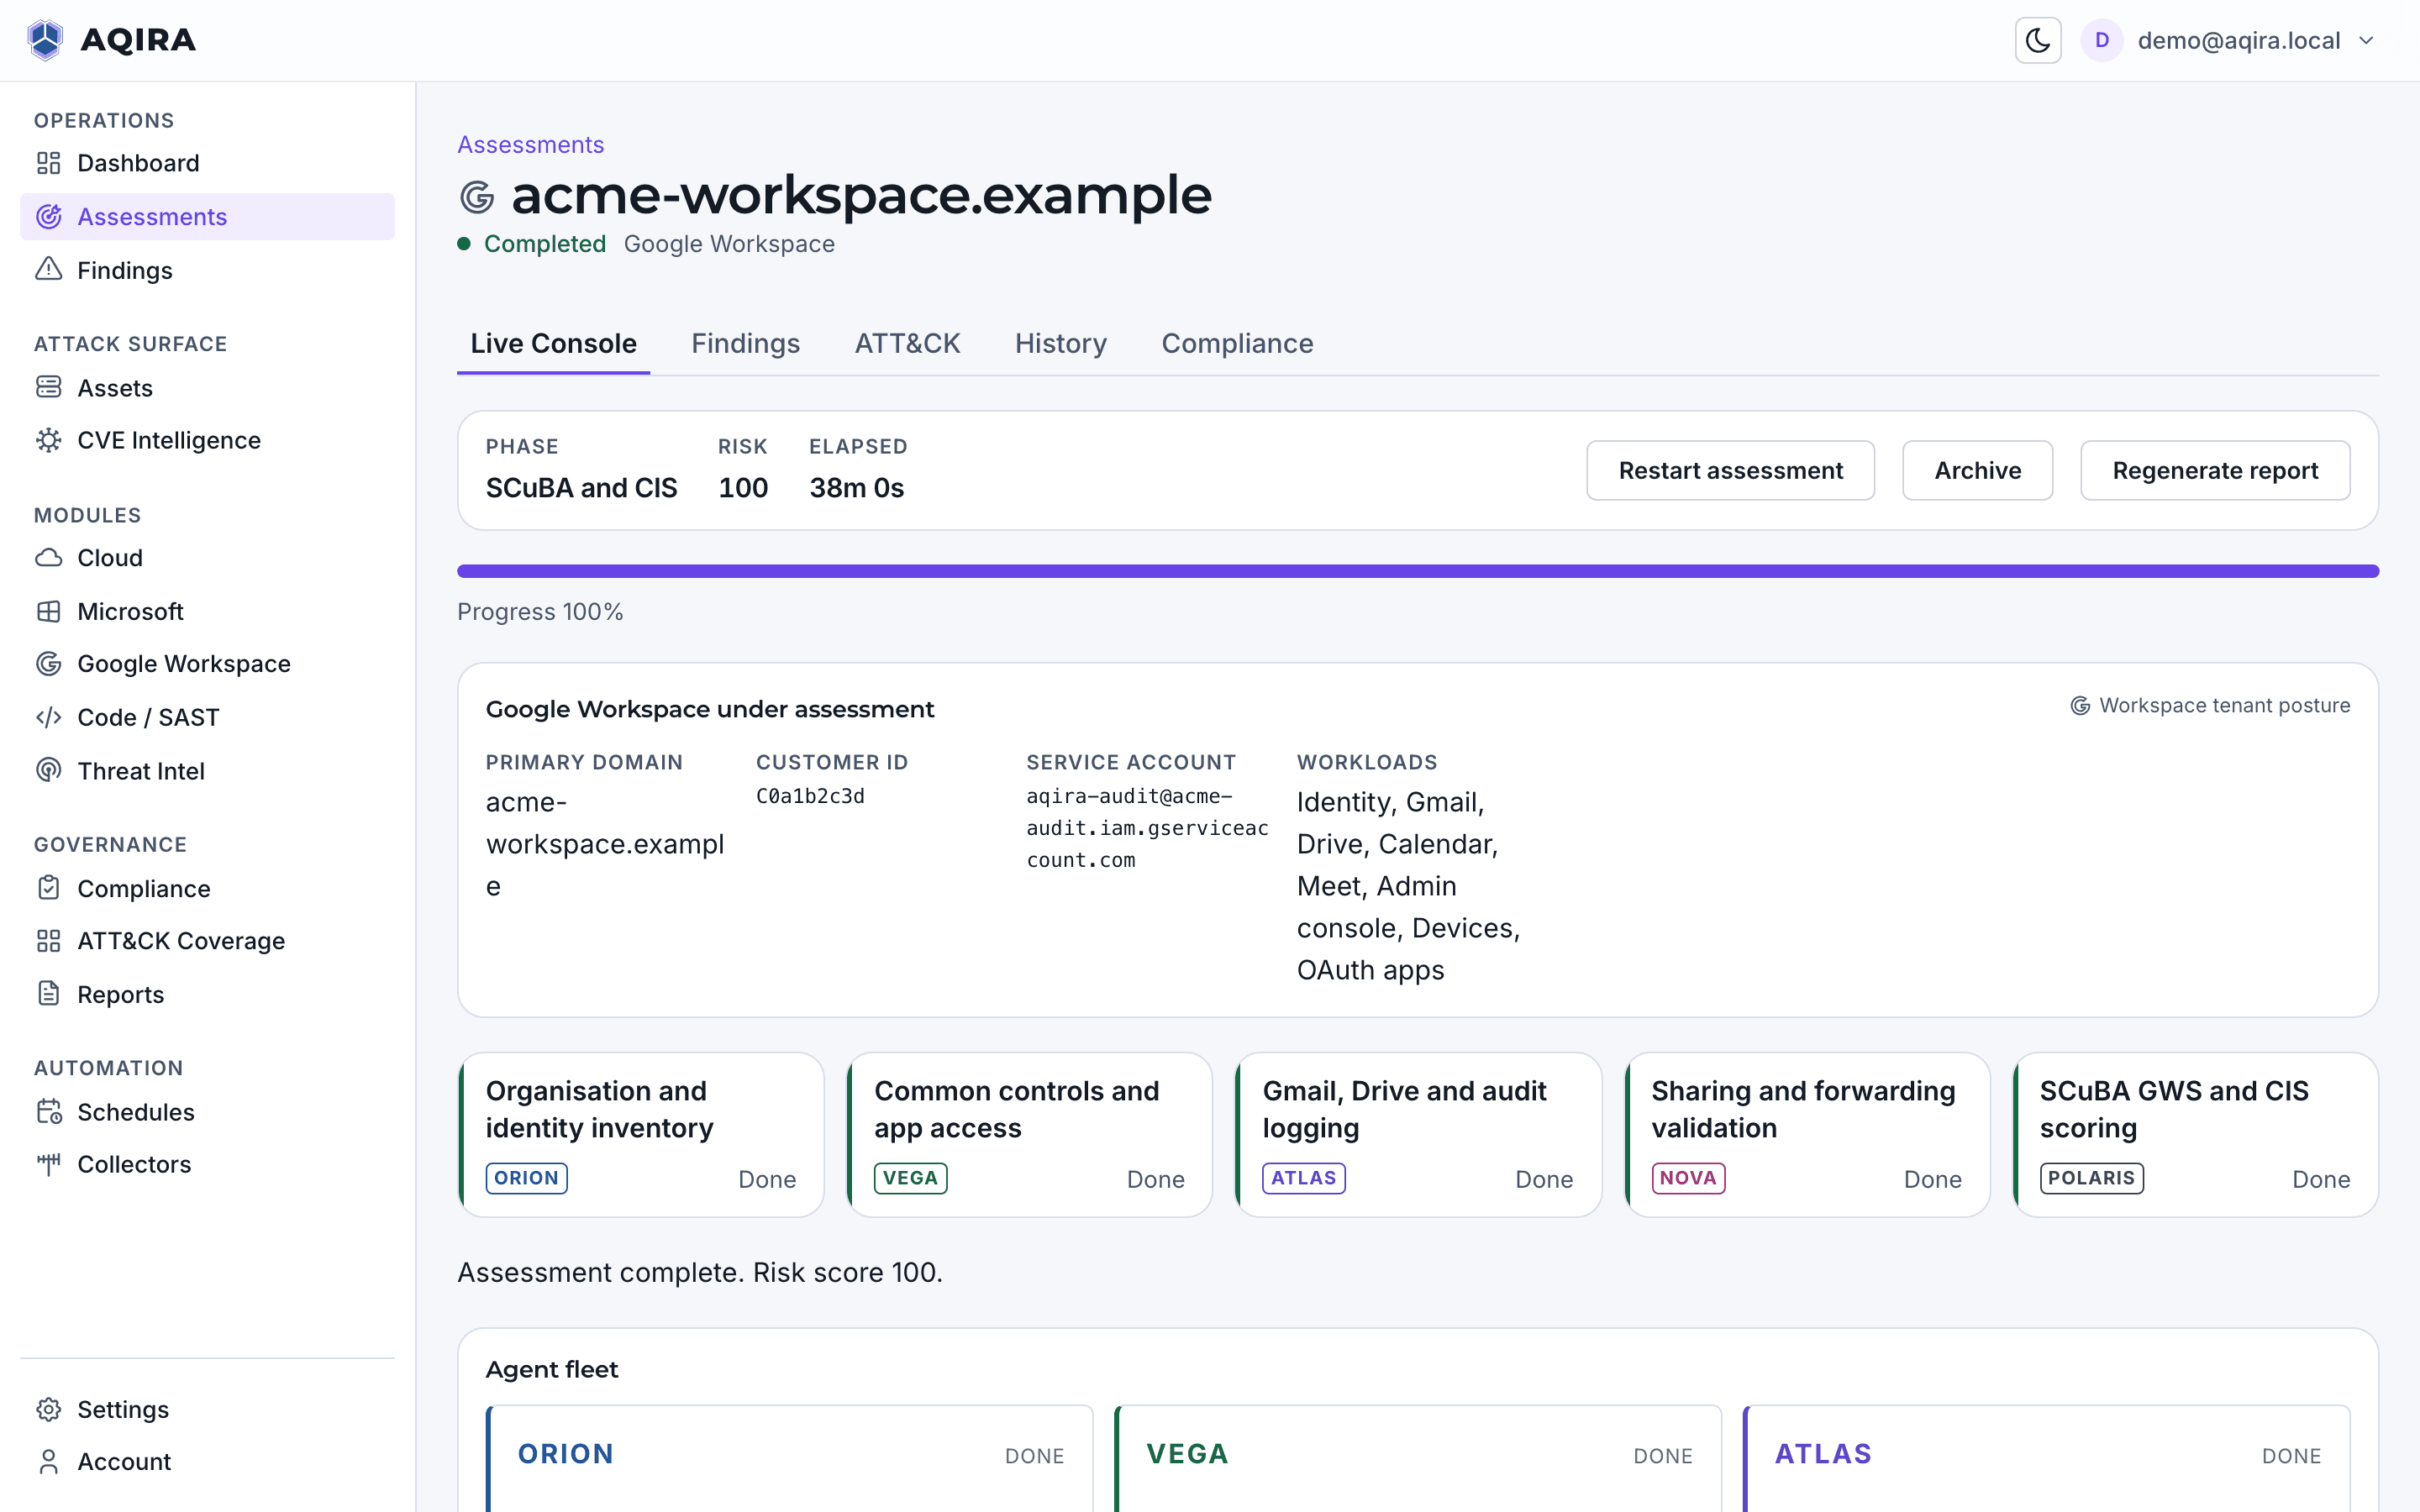Click the Workspace tenant posture label
This screenshot has width=2420, height=1512.
(2210, 705)
